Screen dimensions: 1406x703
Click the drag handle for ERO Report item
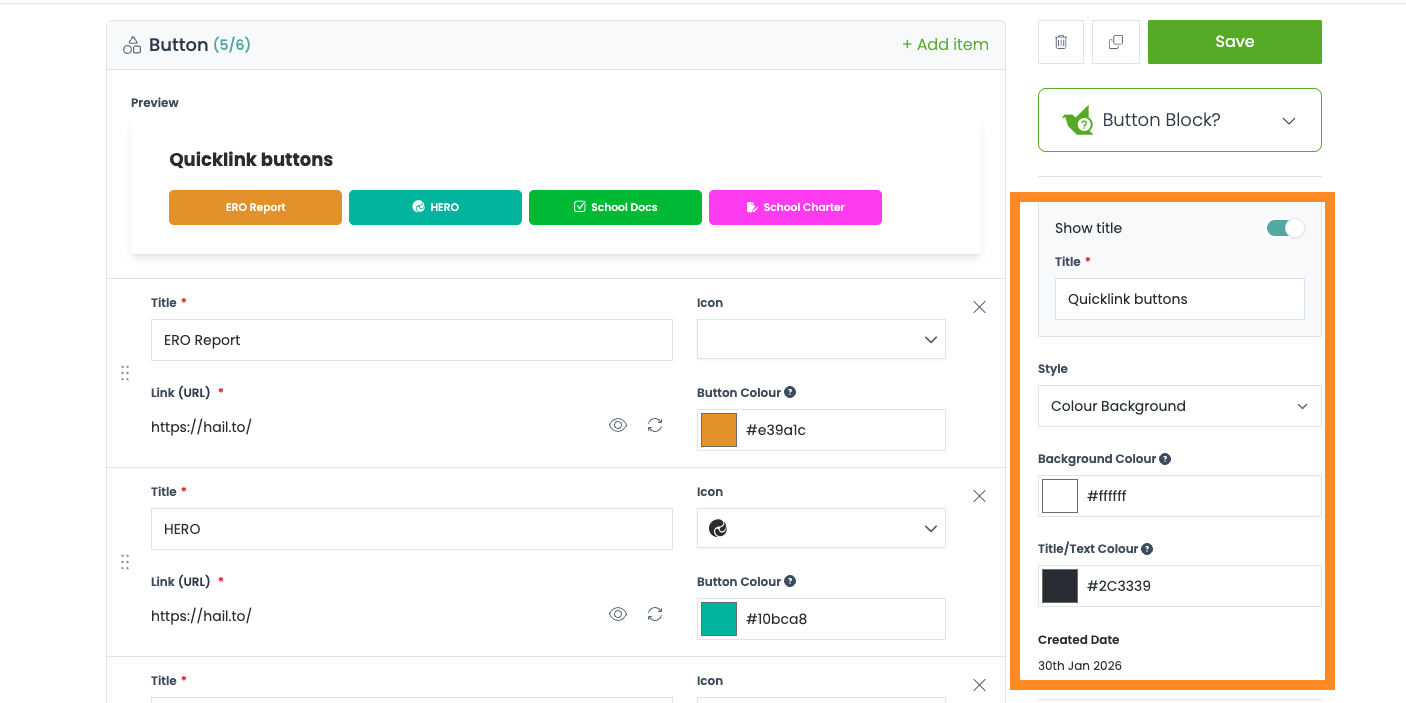coord(125,373)
